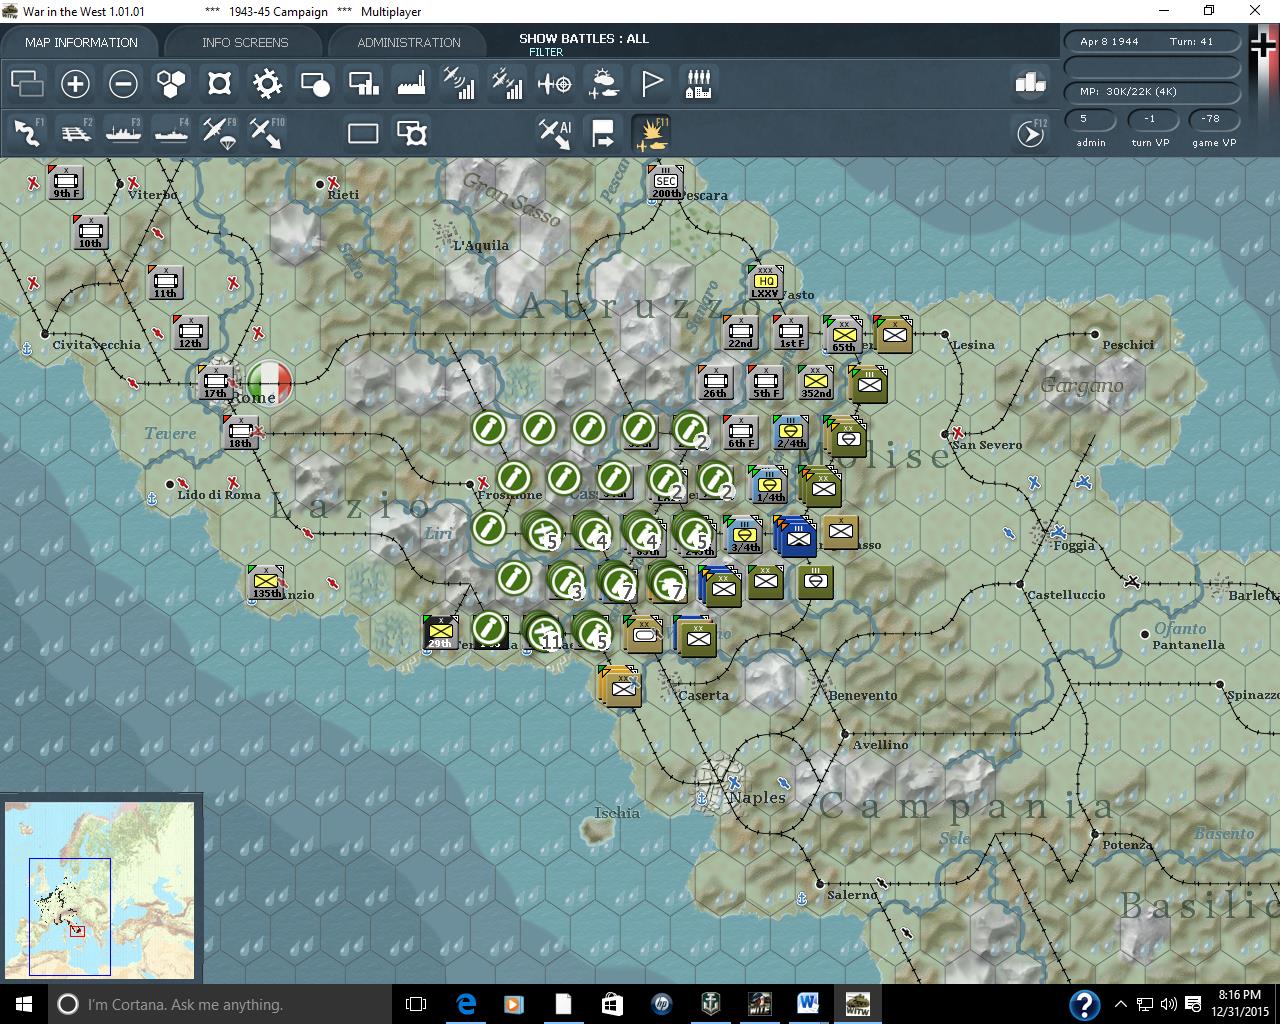This screenshot has width=1280, height=1024.
Task: Open Word from the taskbar
Action: click(x=808, y=1004)
